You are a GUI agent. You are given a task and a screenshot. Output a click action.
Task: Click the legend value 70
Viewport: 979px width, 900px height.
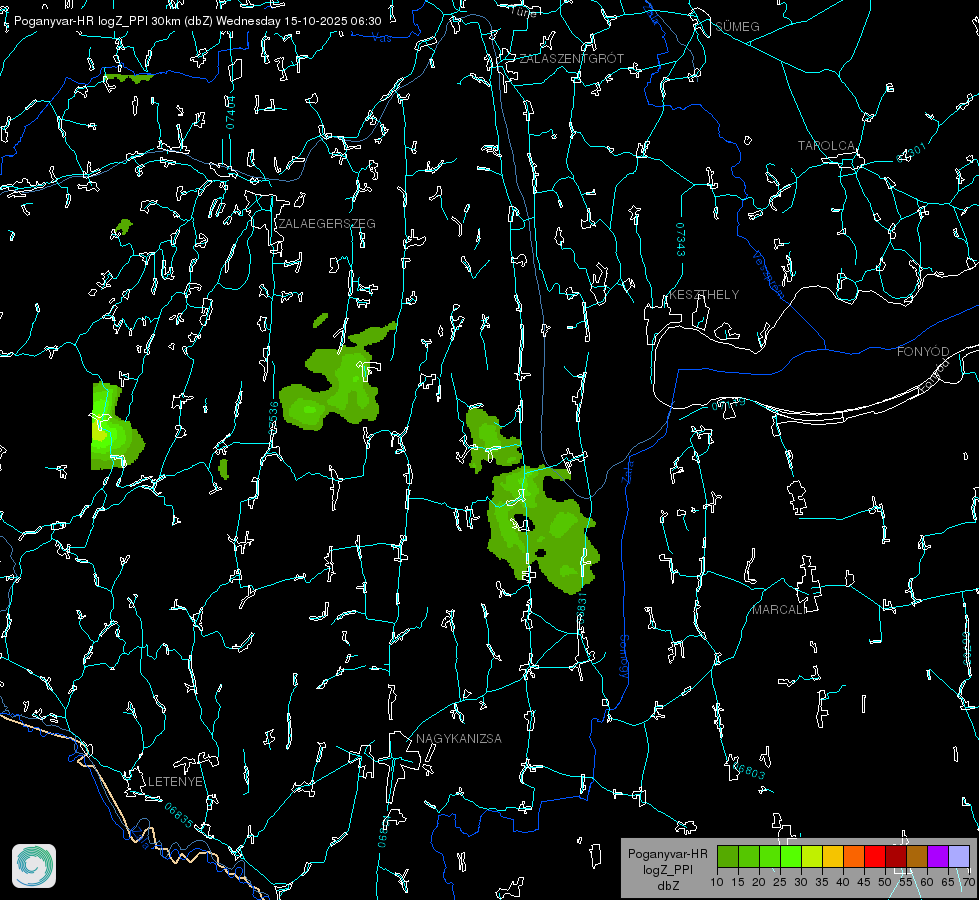pyautogui.click(x=969, y=883)
